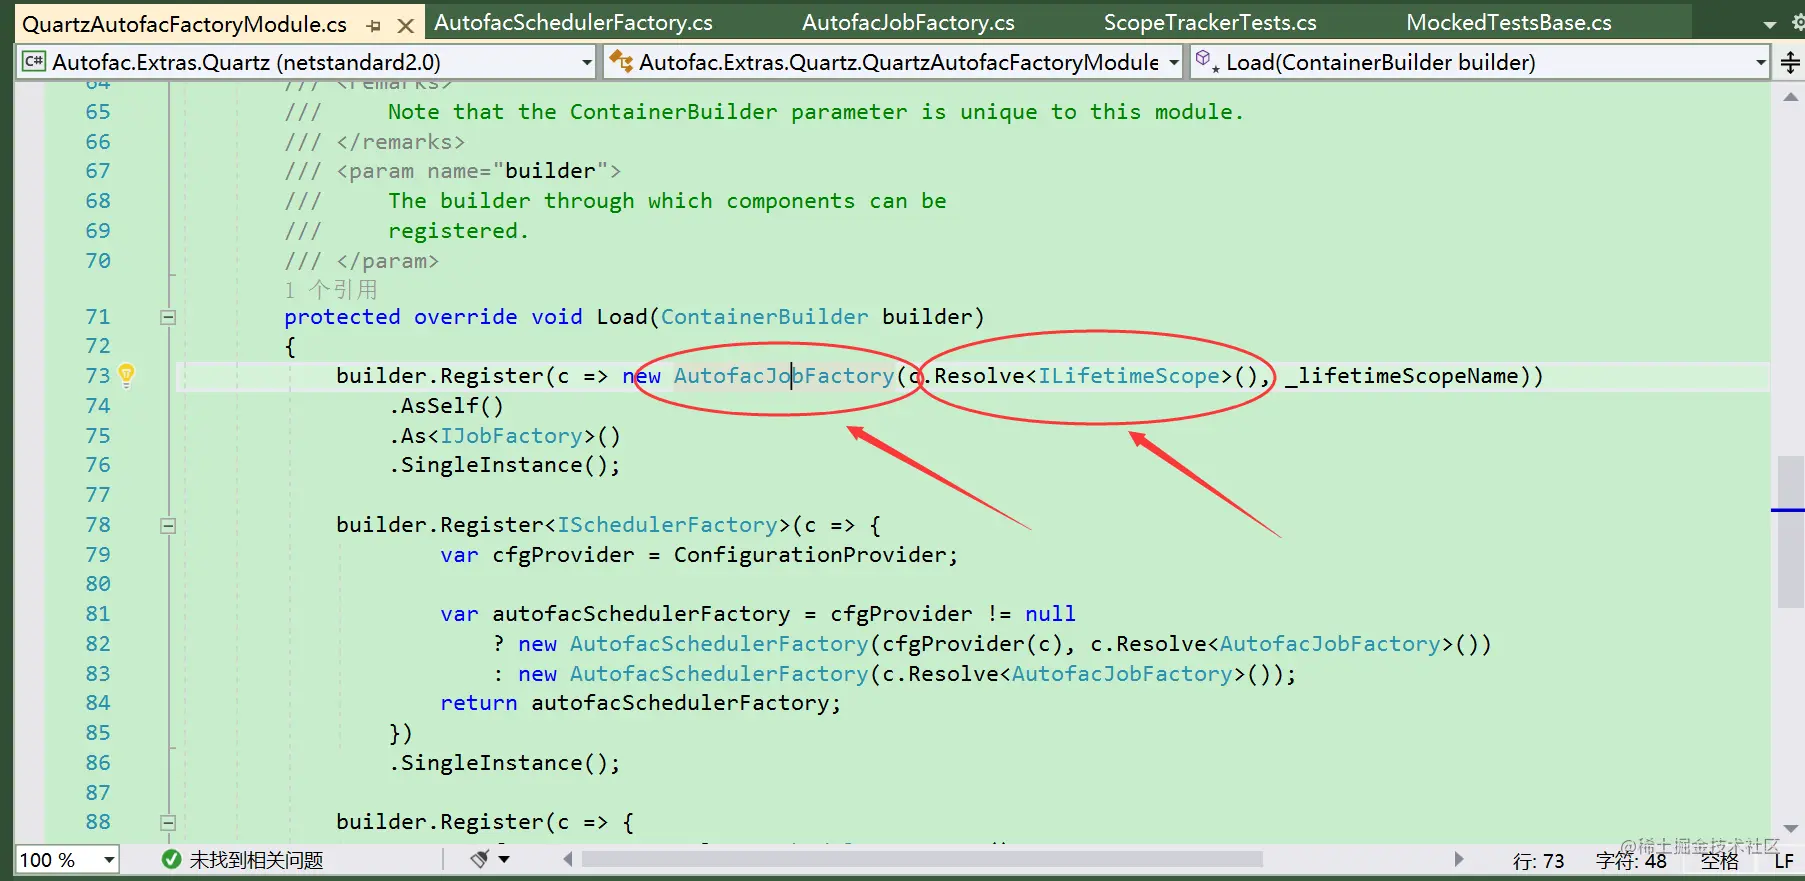Open the 100 % zoom level dropdown

pyautogui.click(x=109, y=860)
